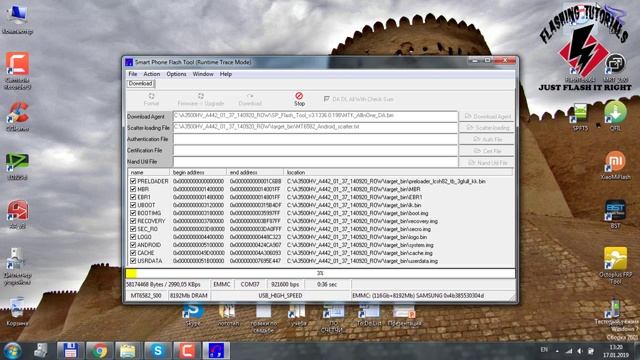Click the "end address" column header

point(255,172)
